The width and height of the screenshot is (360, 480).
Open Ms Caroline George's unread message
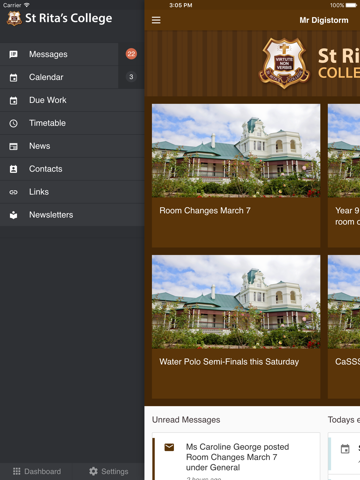click(236, 457)
